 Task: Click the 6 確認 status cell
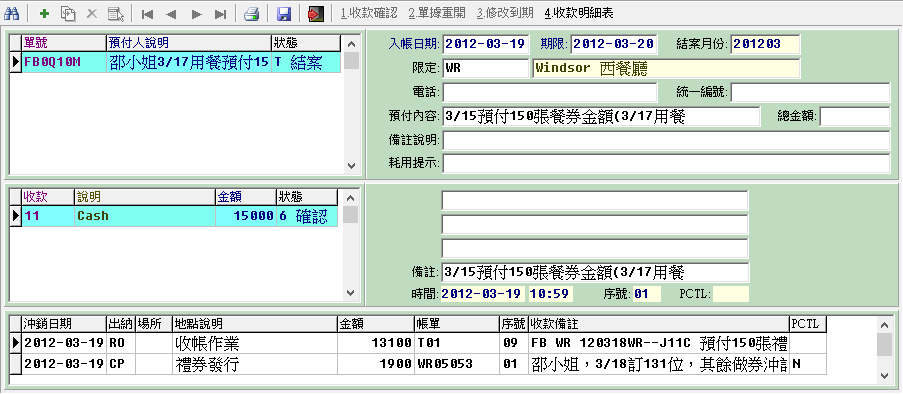click(307, 216)
